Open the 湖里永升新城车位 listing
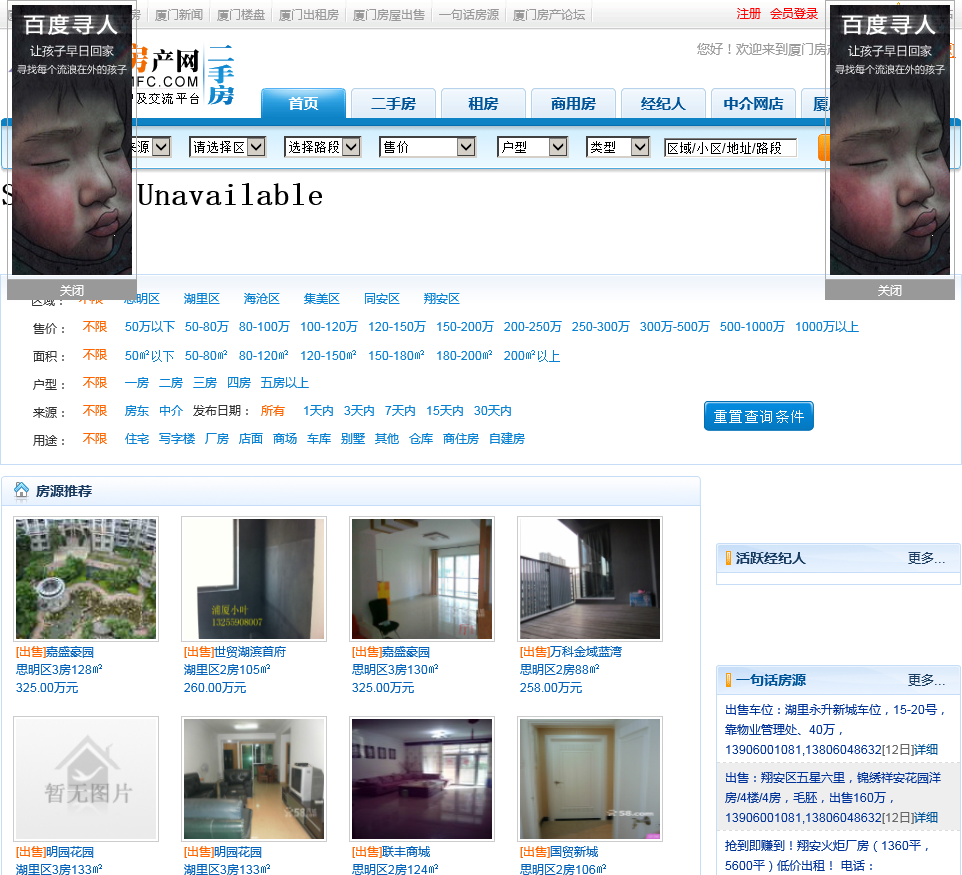Image resolution: width=962 pixels, height=875 pixels. click(834, 730)
